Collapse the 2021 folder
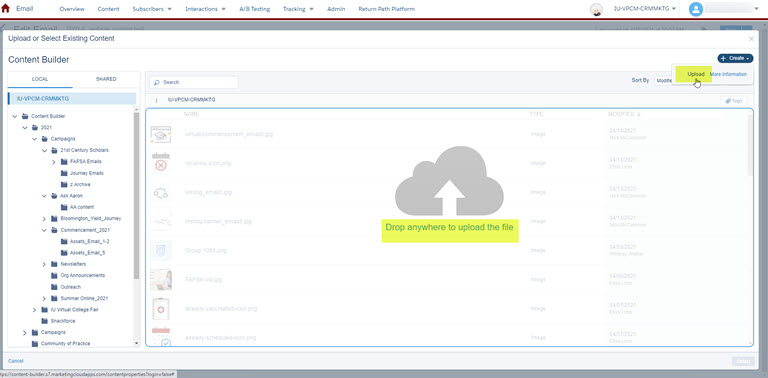The height and width of the screenshot is (378, 768). tap(24, 127)
